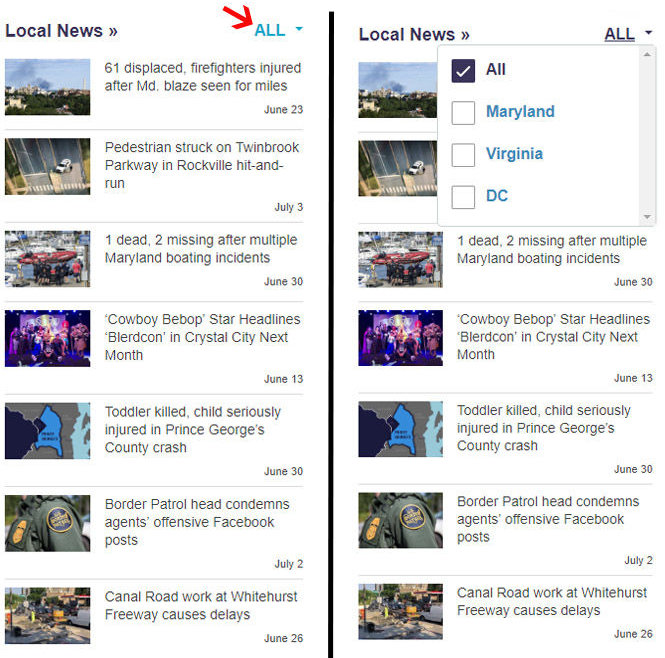Image resolution: width=665 pixels, height=658 pixels.
Task: Open Local News heading link in left panel
Action: click(x=60, y=31)
